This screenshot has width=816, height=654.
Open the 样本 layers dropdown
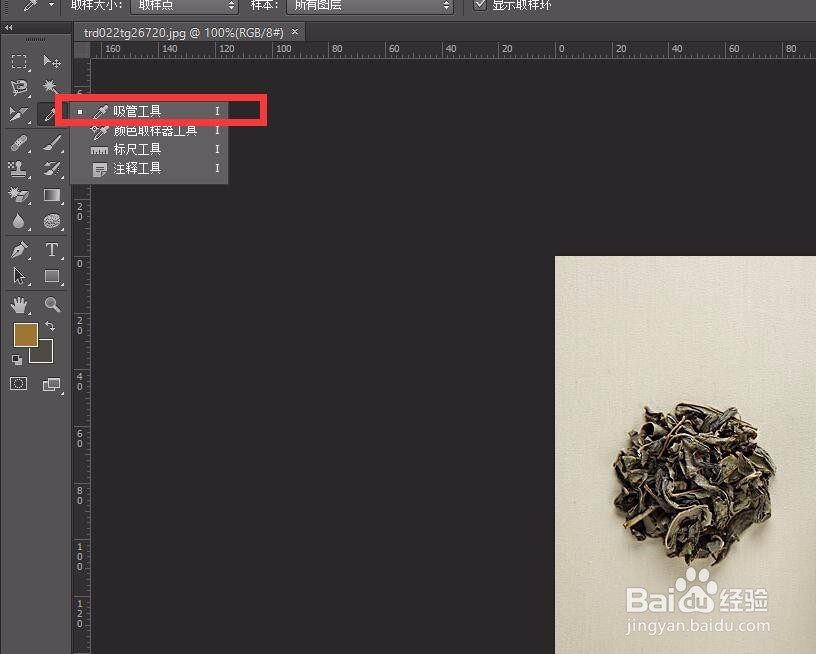point(370,6)
